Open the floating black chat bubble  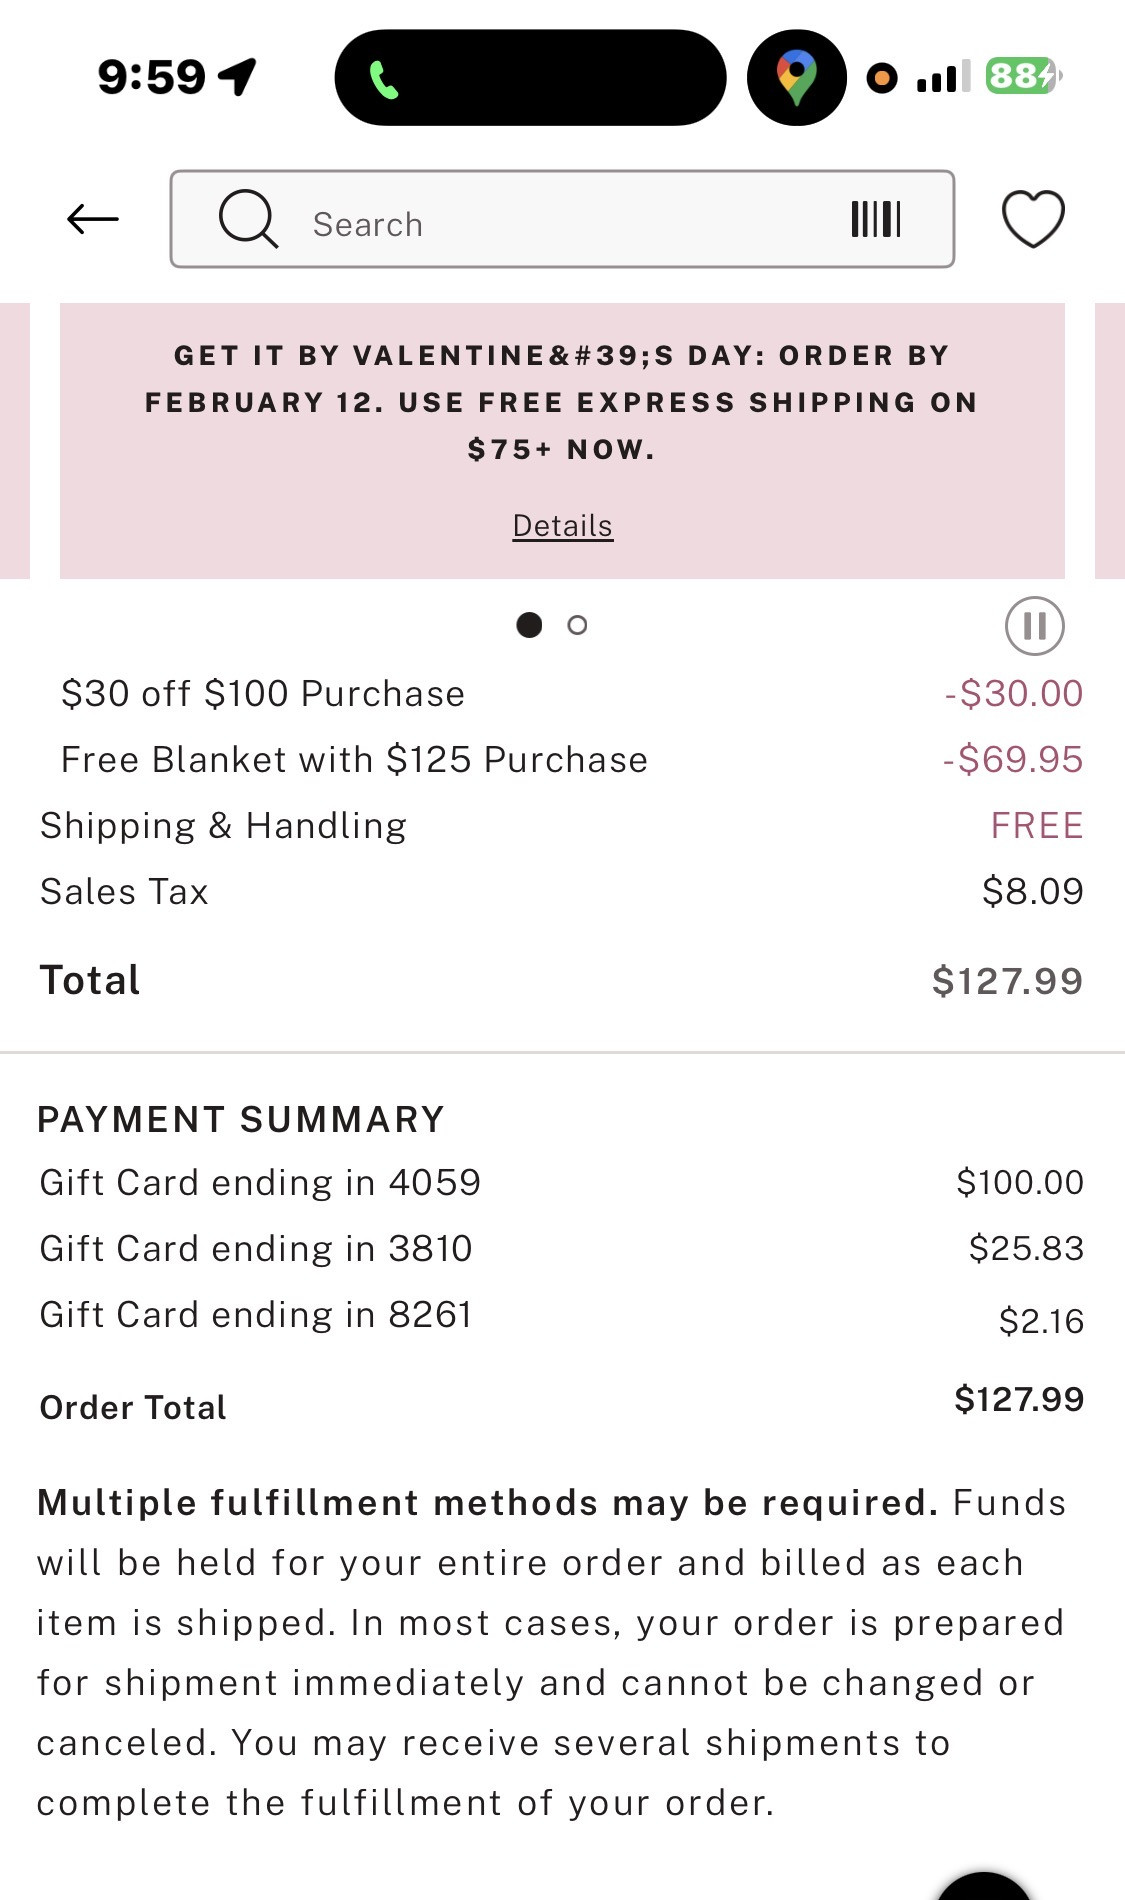click(x=984, y=1886)
